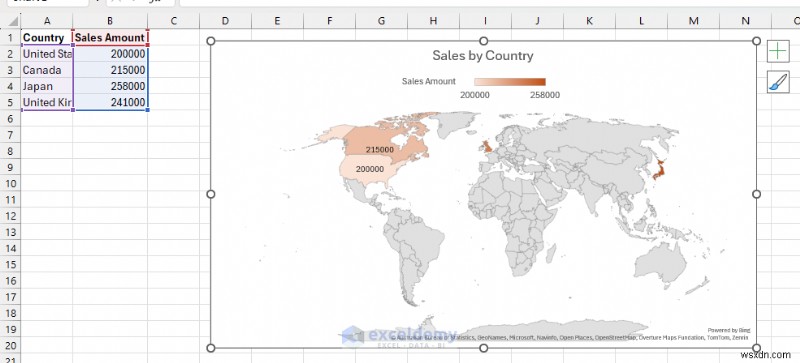This screenshot has width=800, height=363.
Task: Click the legend color gradient bar
Action: [x=510, y=82]
